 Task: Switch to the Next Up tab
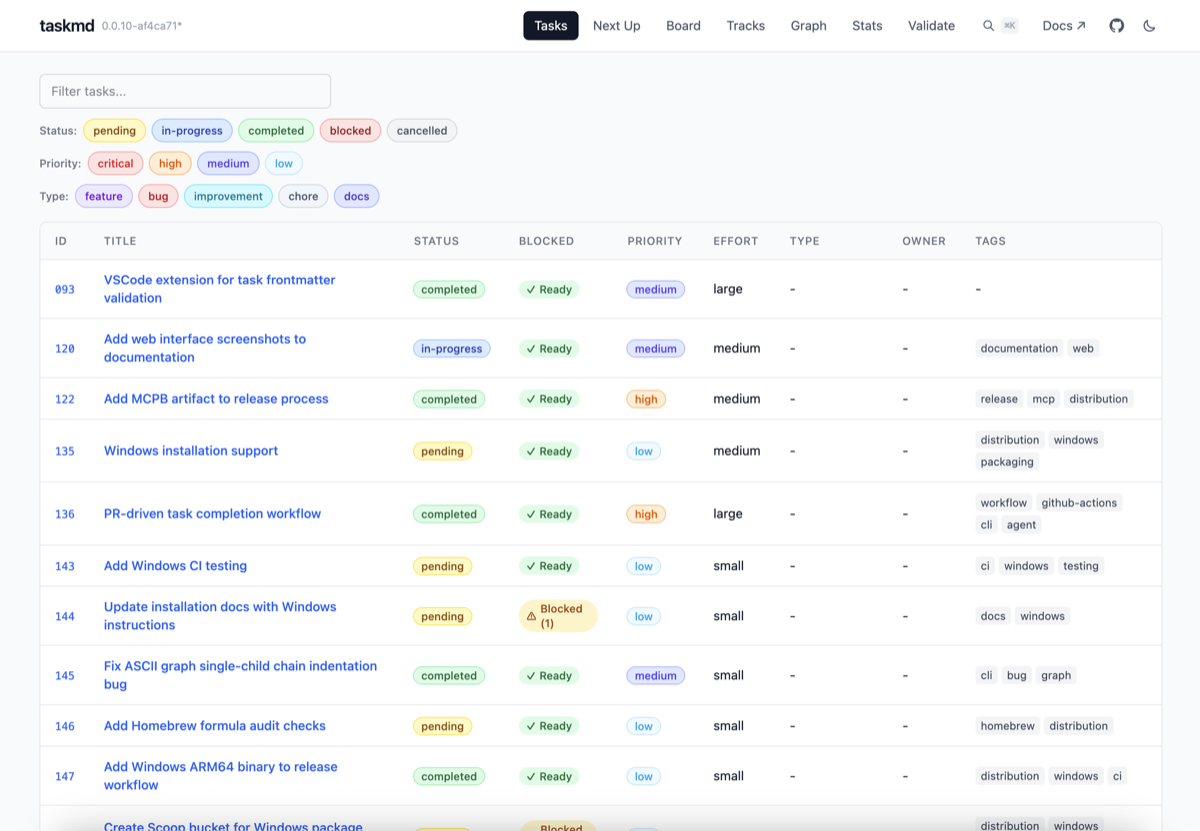616,25
